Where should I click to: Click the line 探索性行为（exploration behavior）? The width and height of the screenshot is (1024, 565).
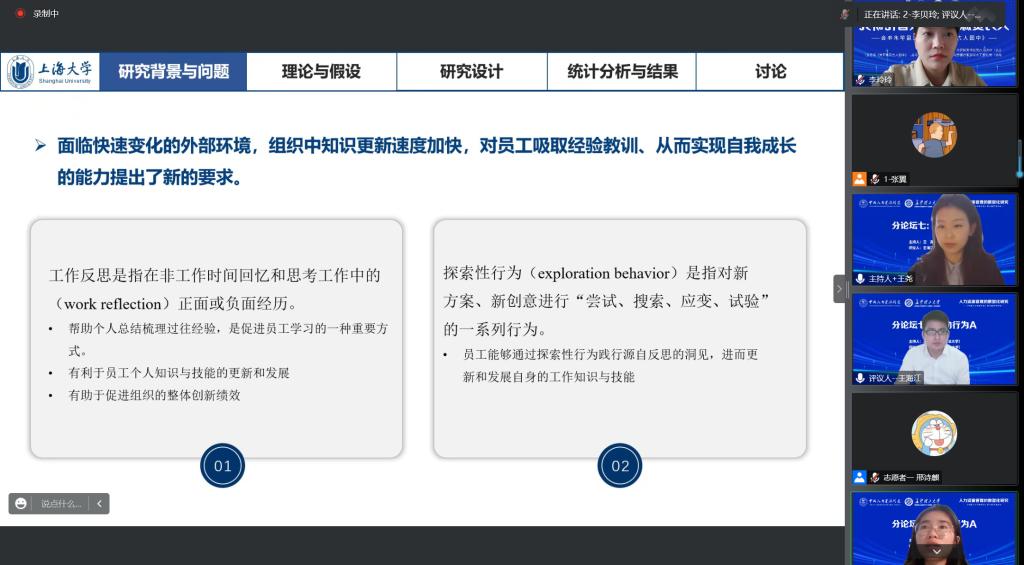(x=596, y=272)
